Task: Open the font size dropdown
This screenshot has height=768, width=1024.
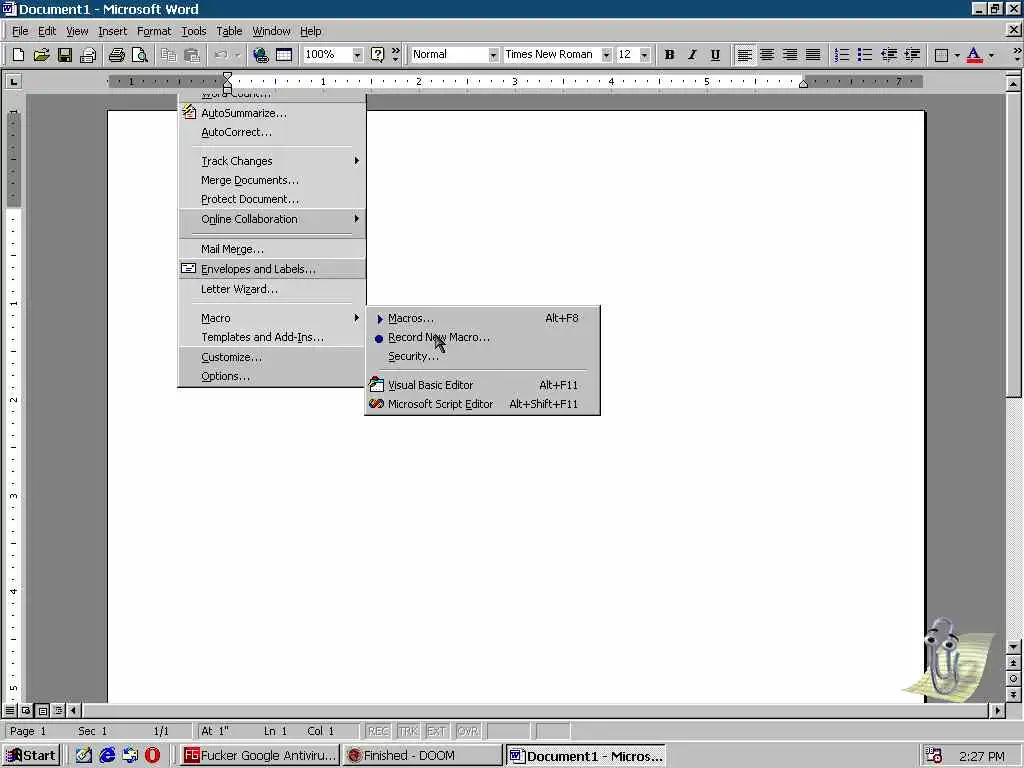Action: tap(645, 55)
